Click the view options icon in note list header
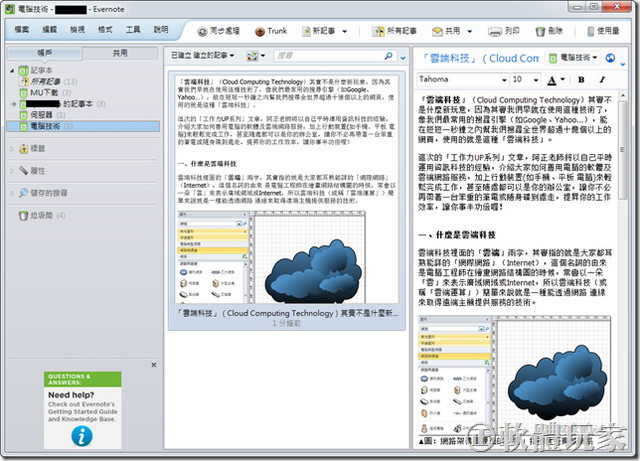The width and height of the screenshot is (640, 461). click(x=252, y=56)
